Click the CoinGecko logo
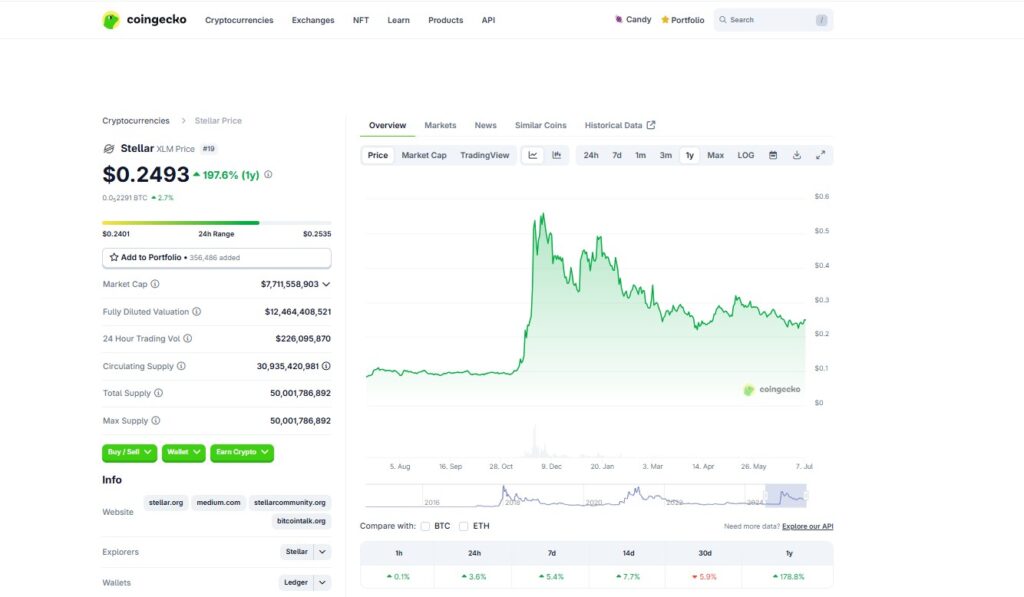This screenshot has height=597, width=1024. [x=144, y=20]
